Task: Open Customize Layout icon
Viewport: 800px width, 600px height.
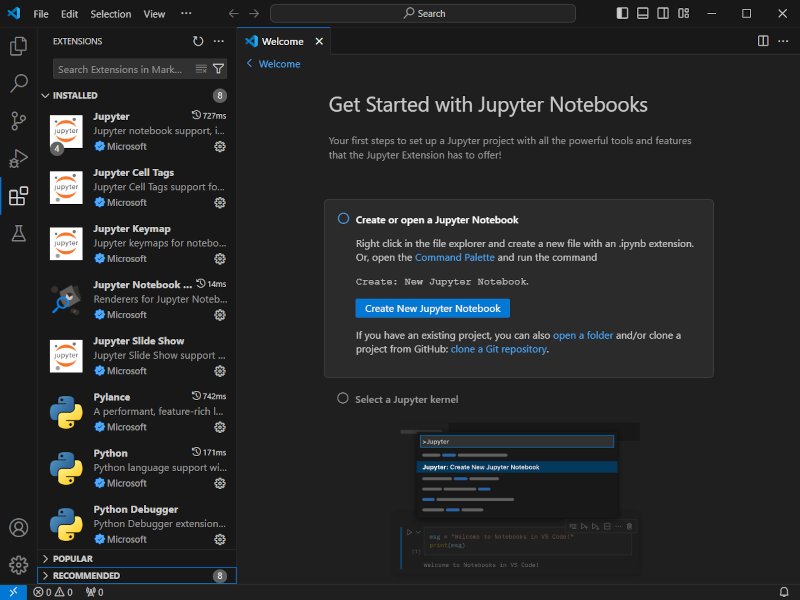Action: [684, 14]
